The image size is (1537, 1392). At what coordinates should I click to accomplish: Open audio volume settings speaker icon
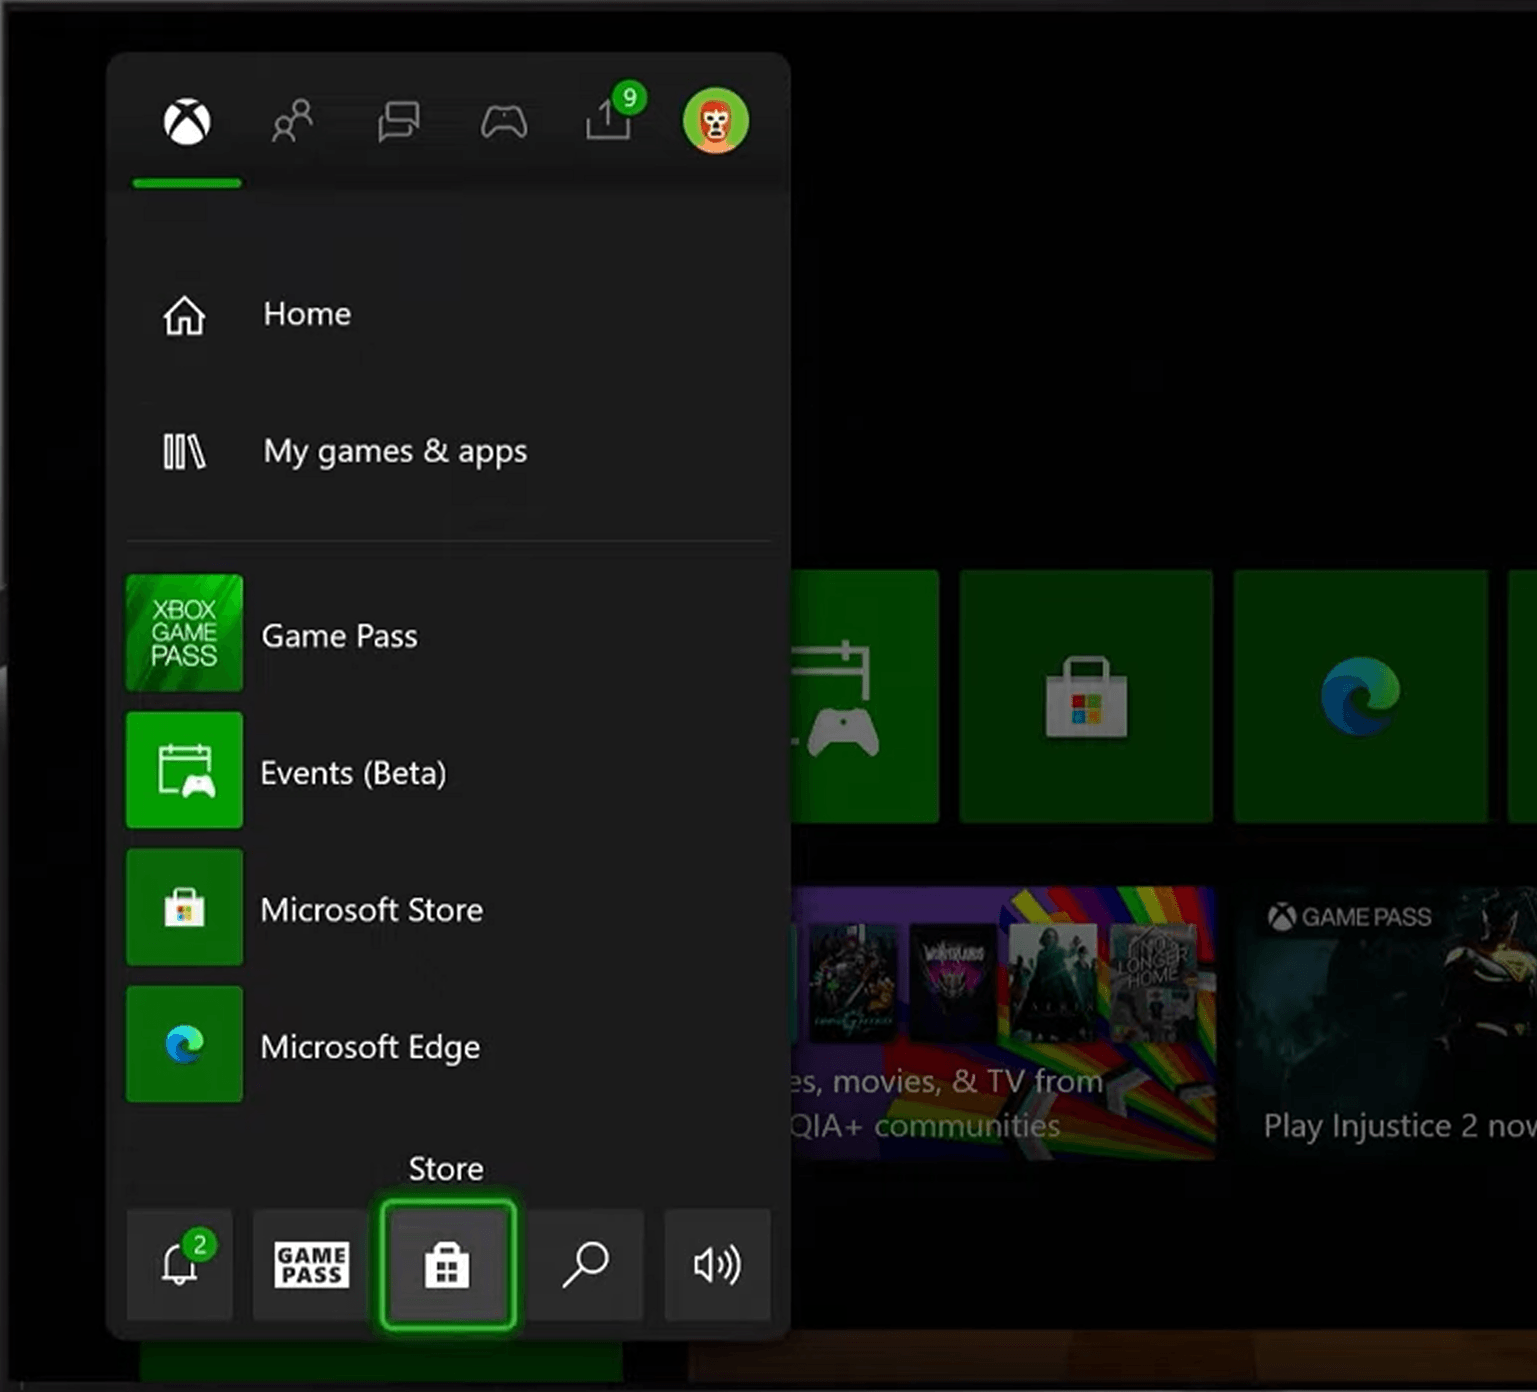717,1265
